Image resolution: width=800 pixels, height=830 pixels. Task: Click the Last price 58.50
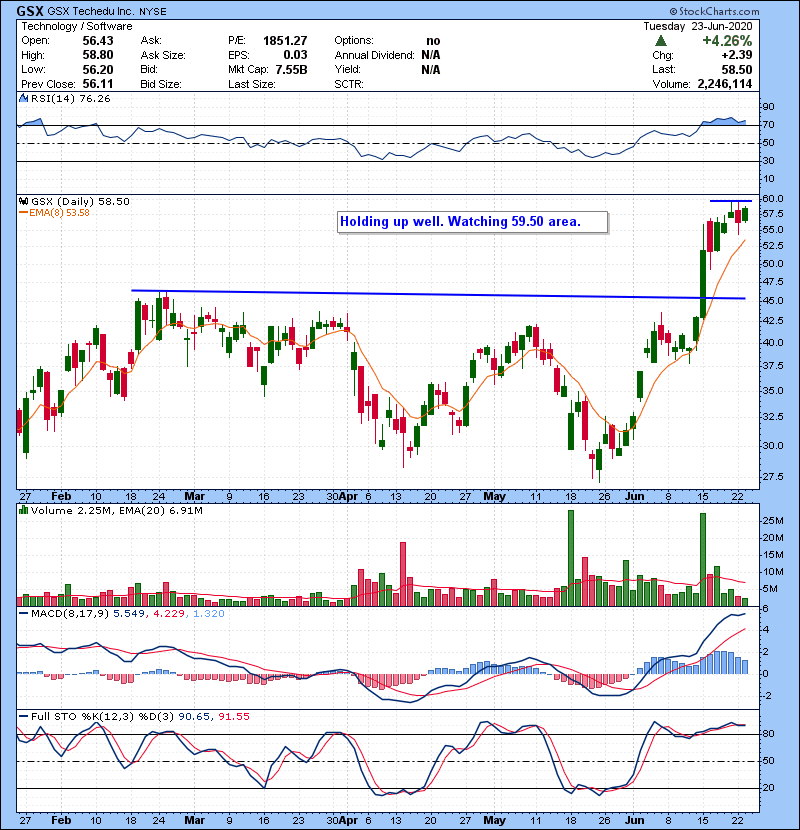coord(736,70)
